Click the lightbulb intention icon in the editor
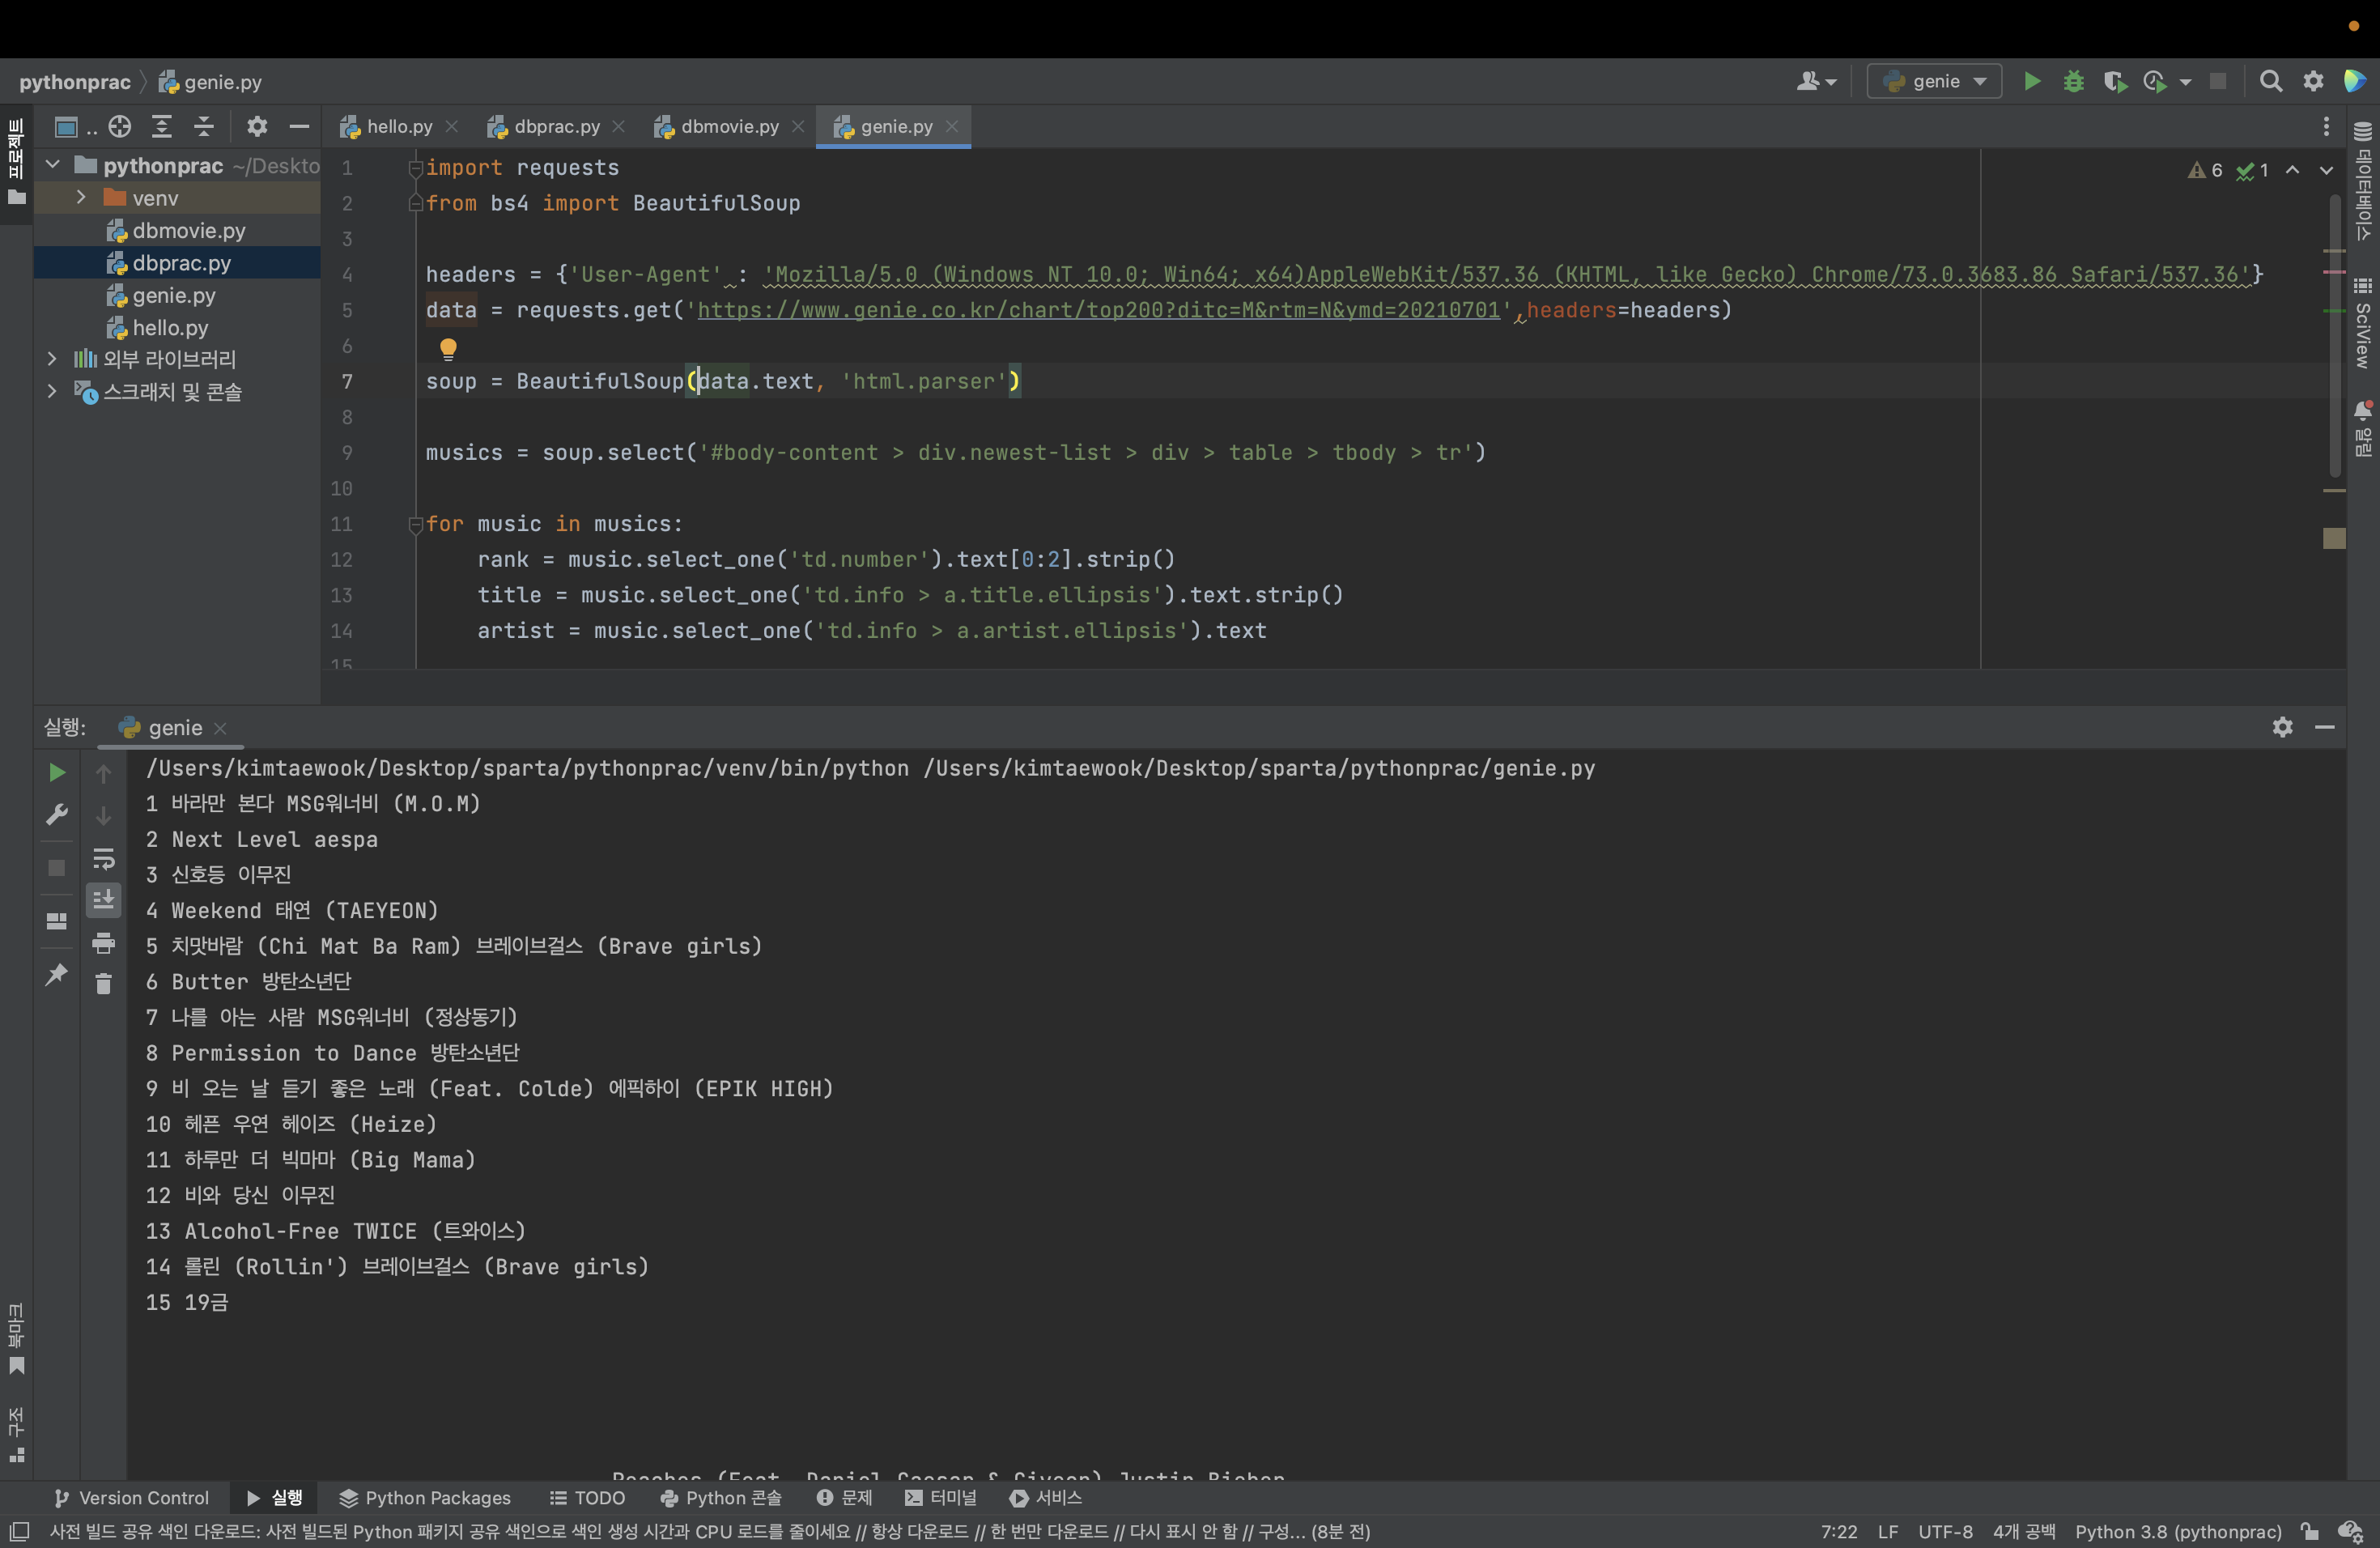Viewport: 2380px width, 1548px height. [448, 348]
